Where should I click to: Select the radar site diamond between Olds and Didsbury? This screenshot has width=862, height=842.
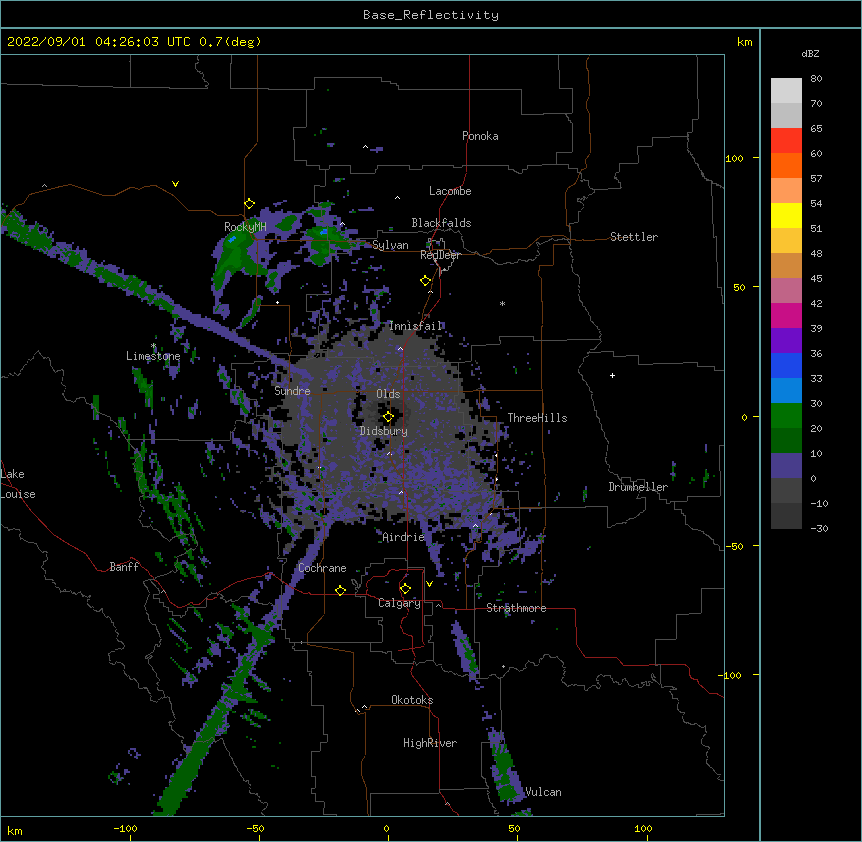[x=388, y=417]
